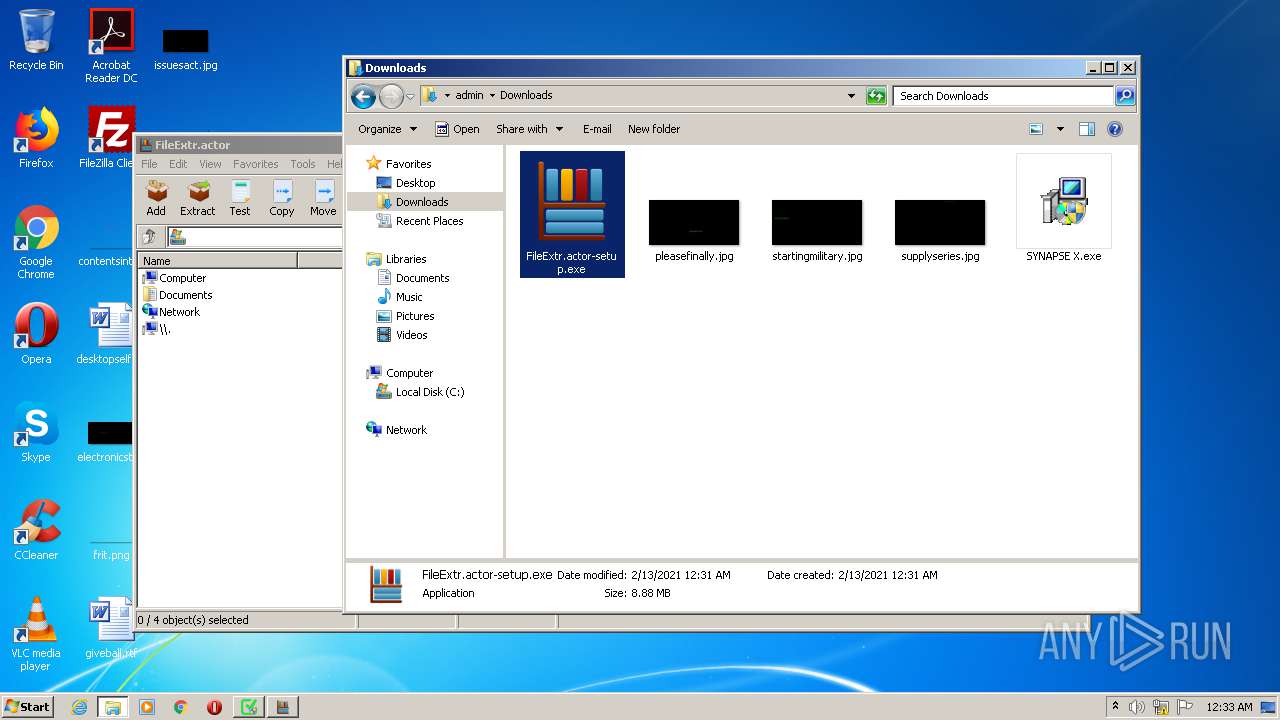Select Computer in FileExtr.actor list
This screenshot has width=1280, height=720.
click(175, 278)
